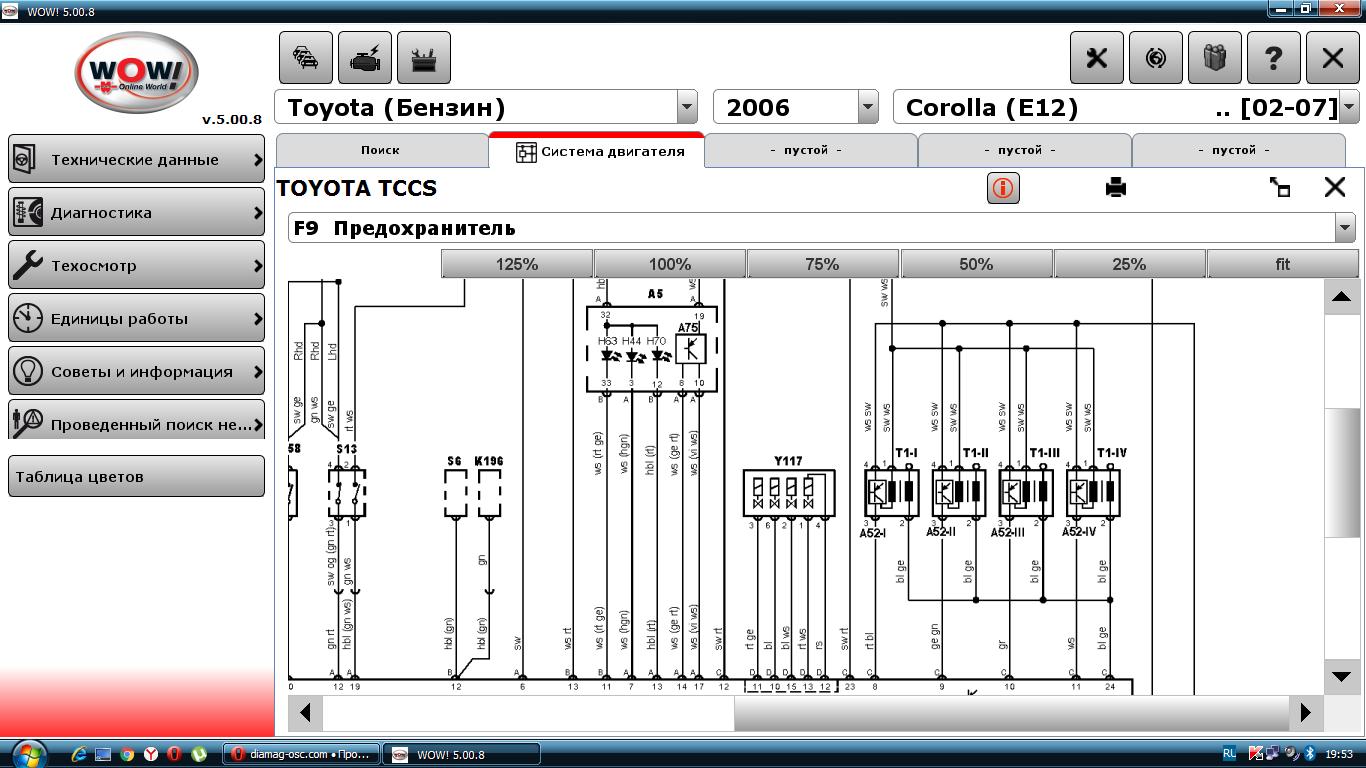The width and height of the screenshot is (1366, 768).
Task: Click the WOW! Online World logo
Action: (136, 72)
